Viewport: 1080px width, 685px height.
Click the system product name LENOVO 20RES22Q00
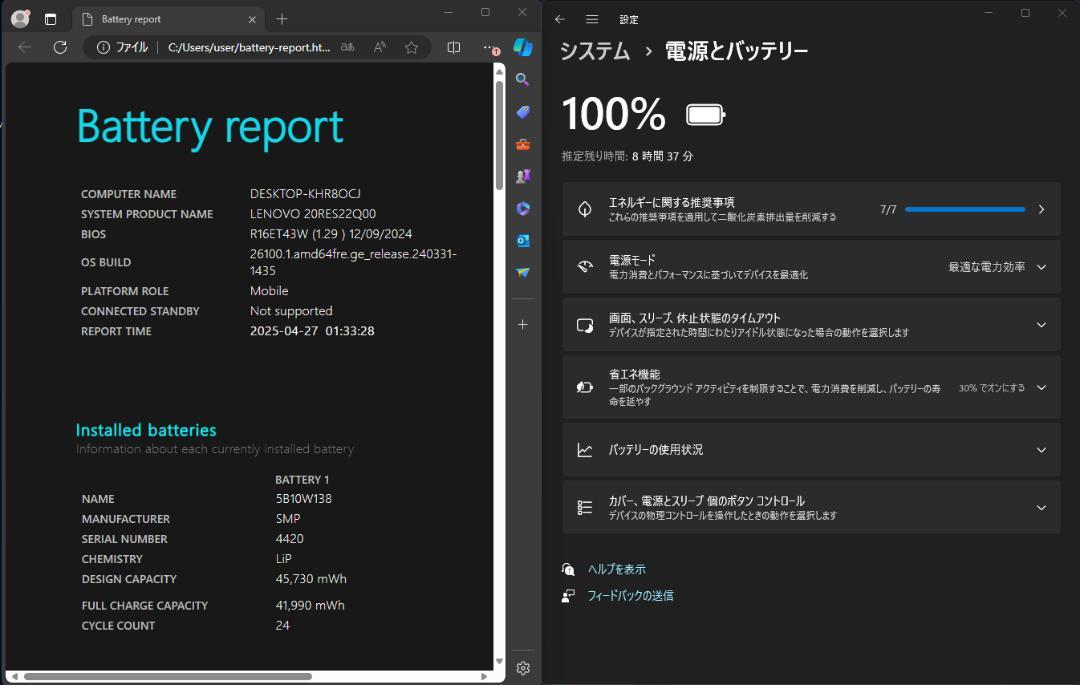point(313,214)
